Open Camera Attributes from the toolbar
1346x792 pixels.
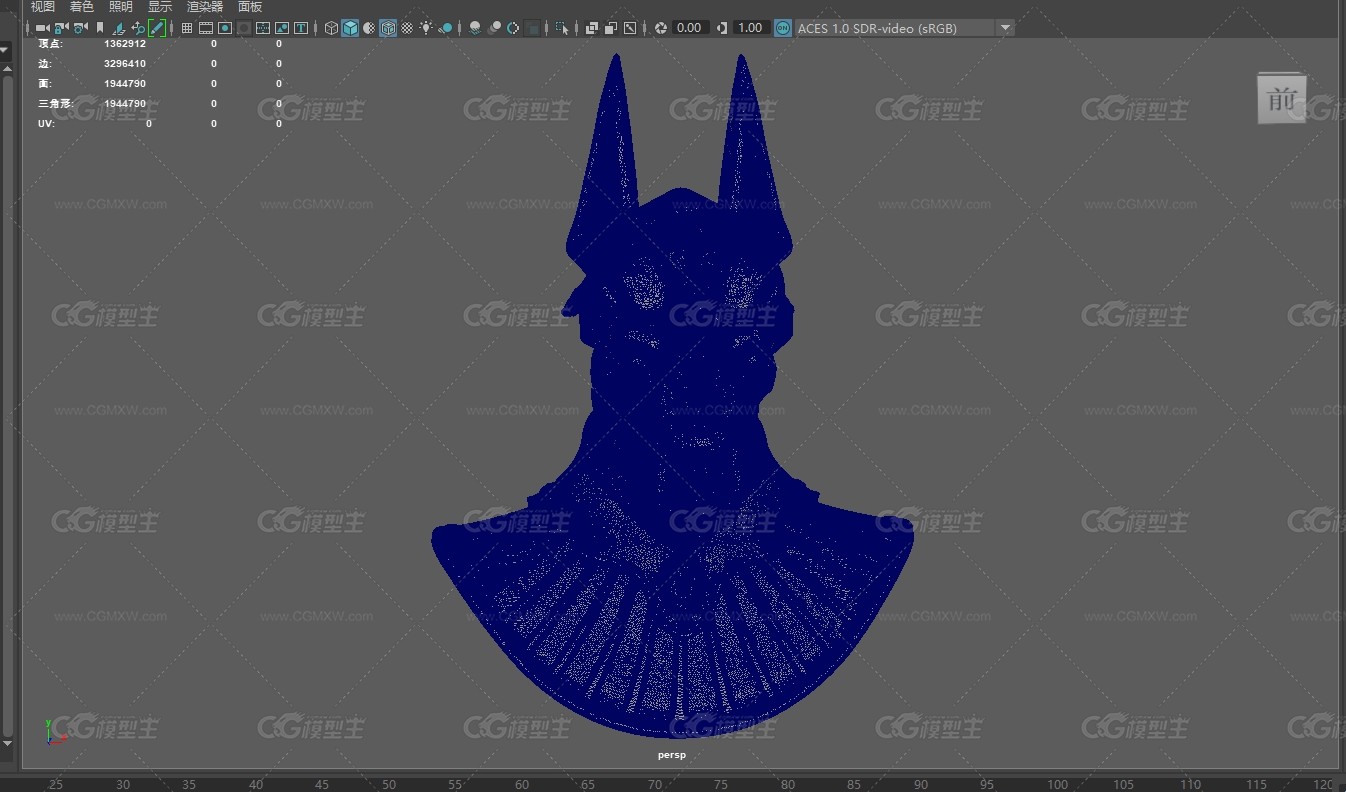tap(80, 28)
